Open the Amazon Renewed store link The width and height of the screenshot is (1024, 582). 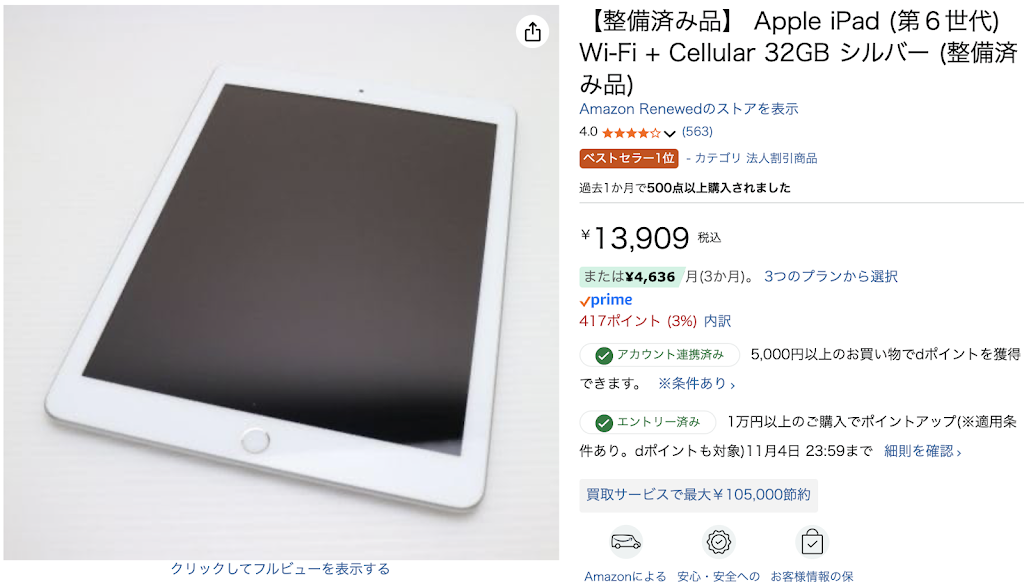point(688,108)
